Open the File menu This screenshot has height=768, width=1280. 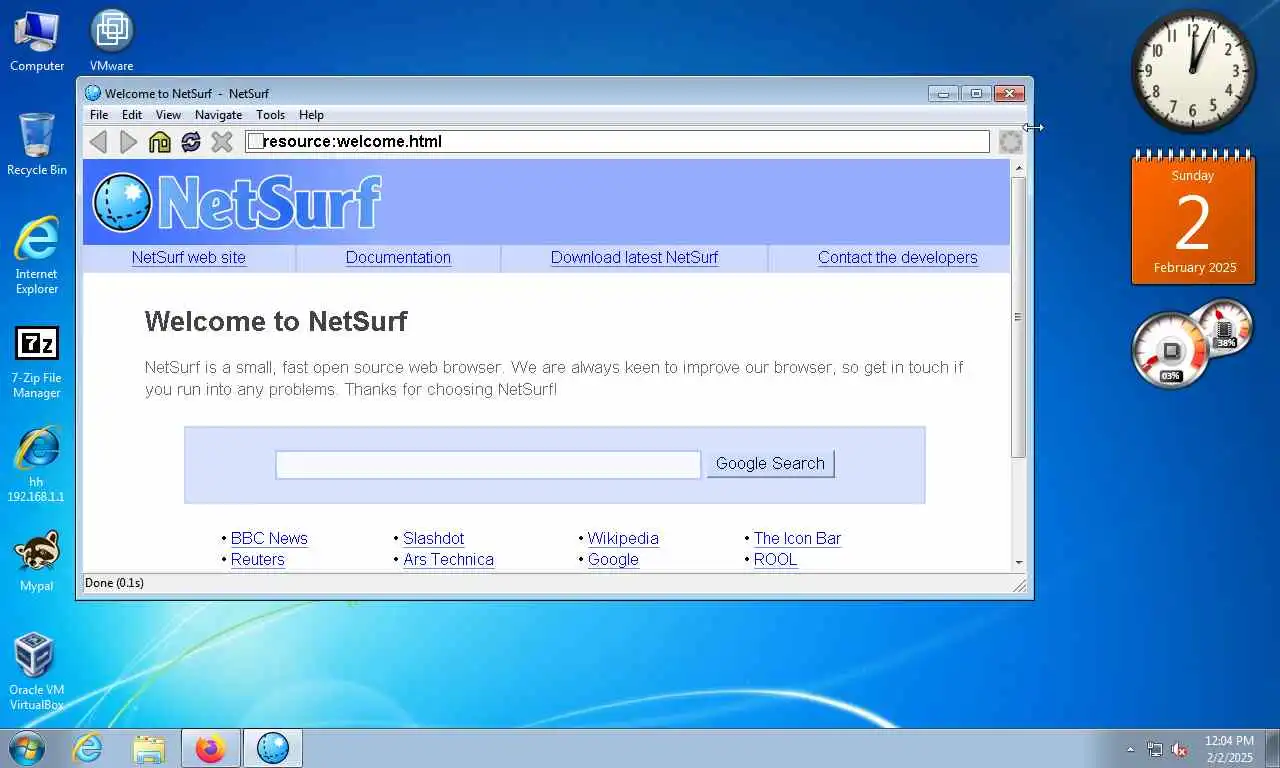point(99,115)
